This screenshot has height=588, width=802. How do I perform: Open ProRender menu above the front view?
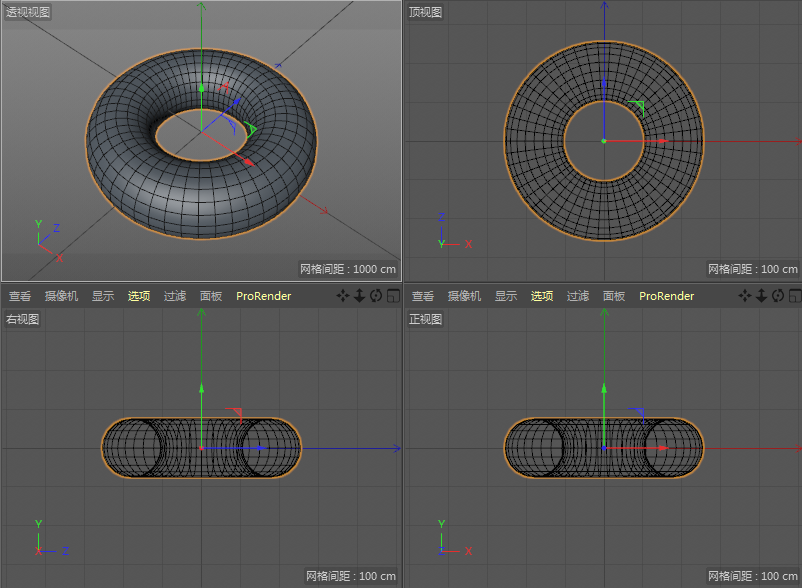666,296
